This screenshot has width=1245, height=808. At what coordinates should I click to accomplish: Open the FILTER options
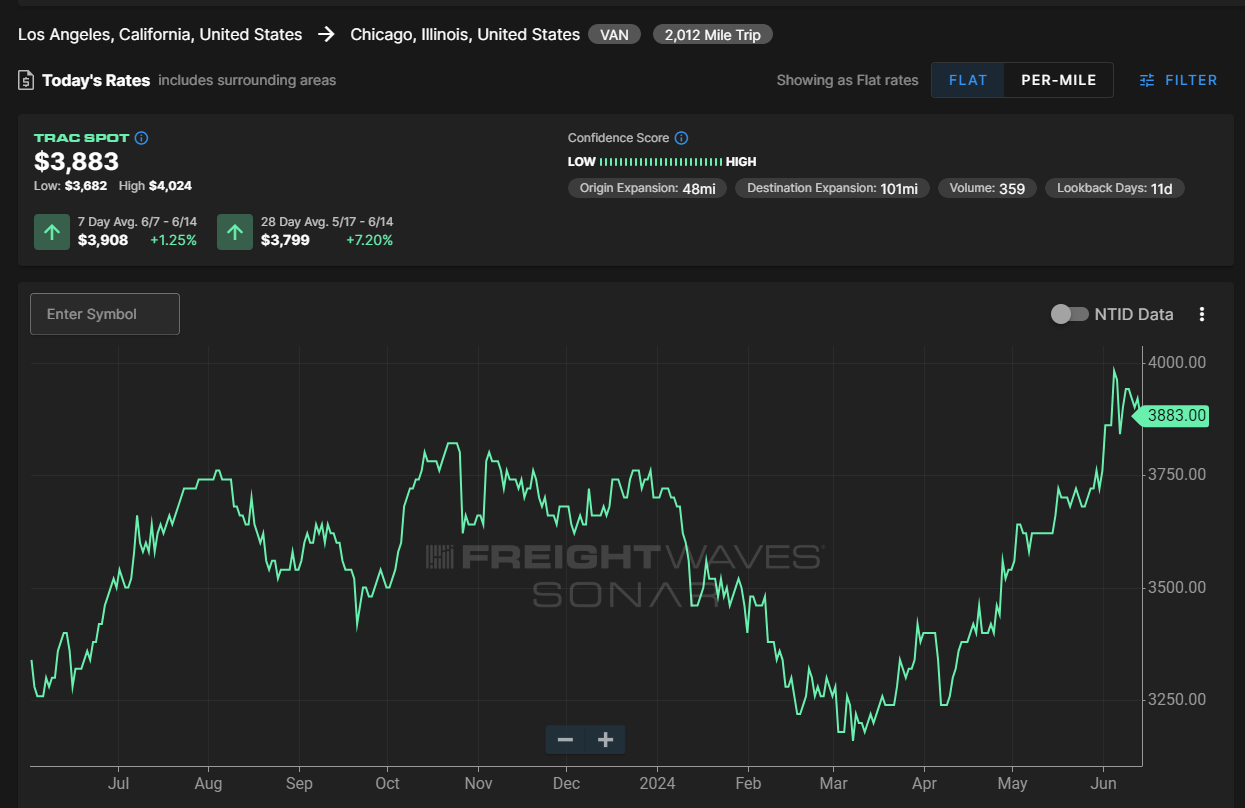(1178, 80)
